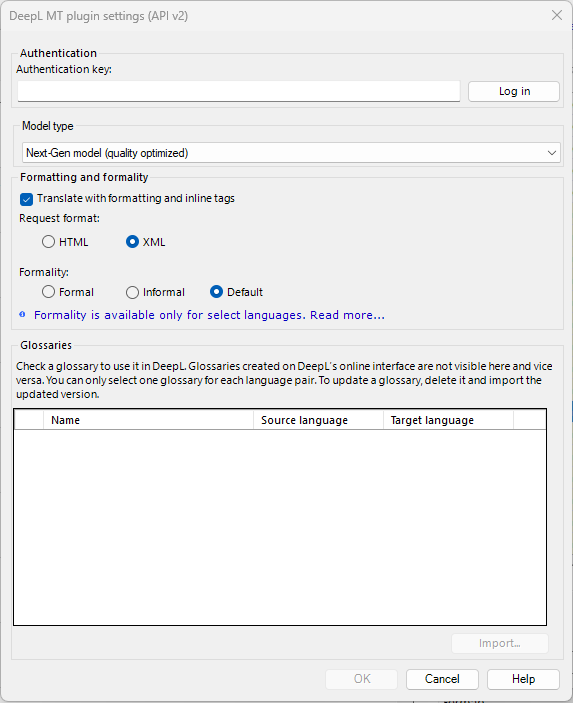573x703 pixels.
Task: Click the Log in button
Action: pos(514,91)
